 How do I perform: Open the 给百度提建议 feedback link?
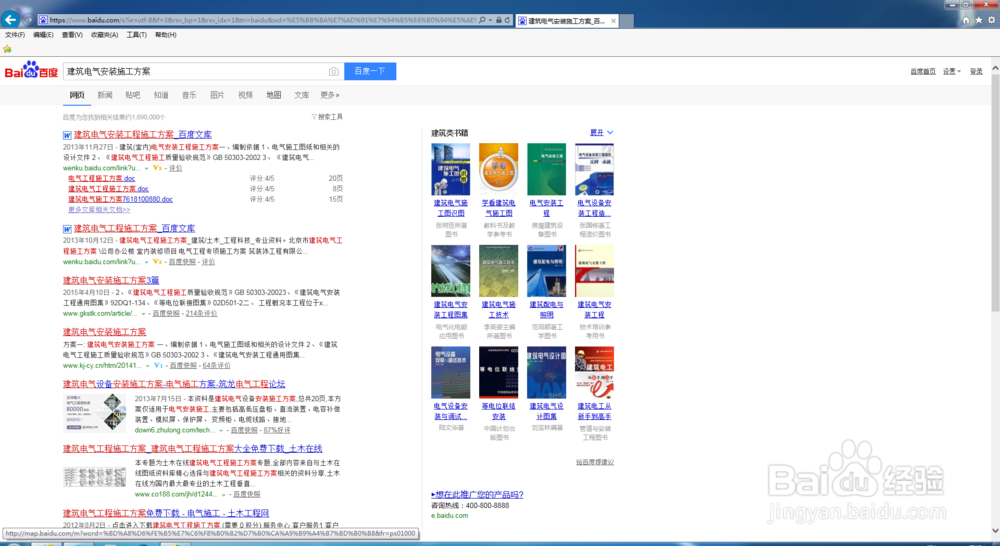[594, 462]
